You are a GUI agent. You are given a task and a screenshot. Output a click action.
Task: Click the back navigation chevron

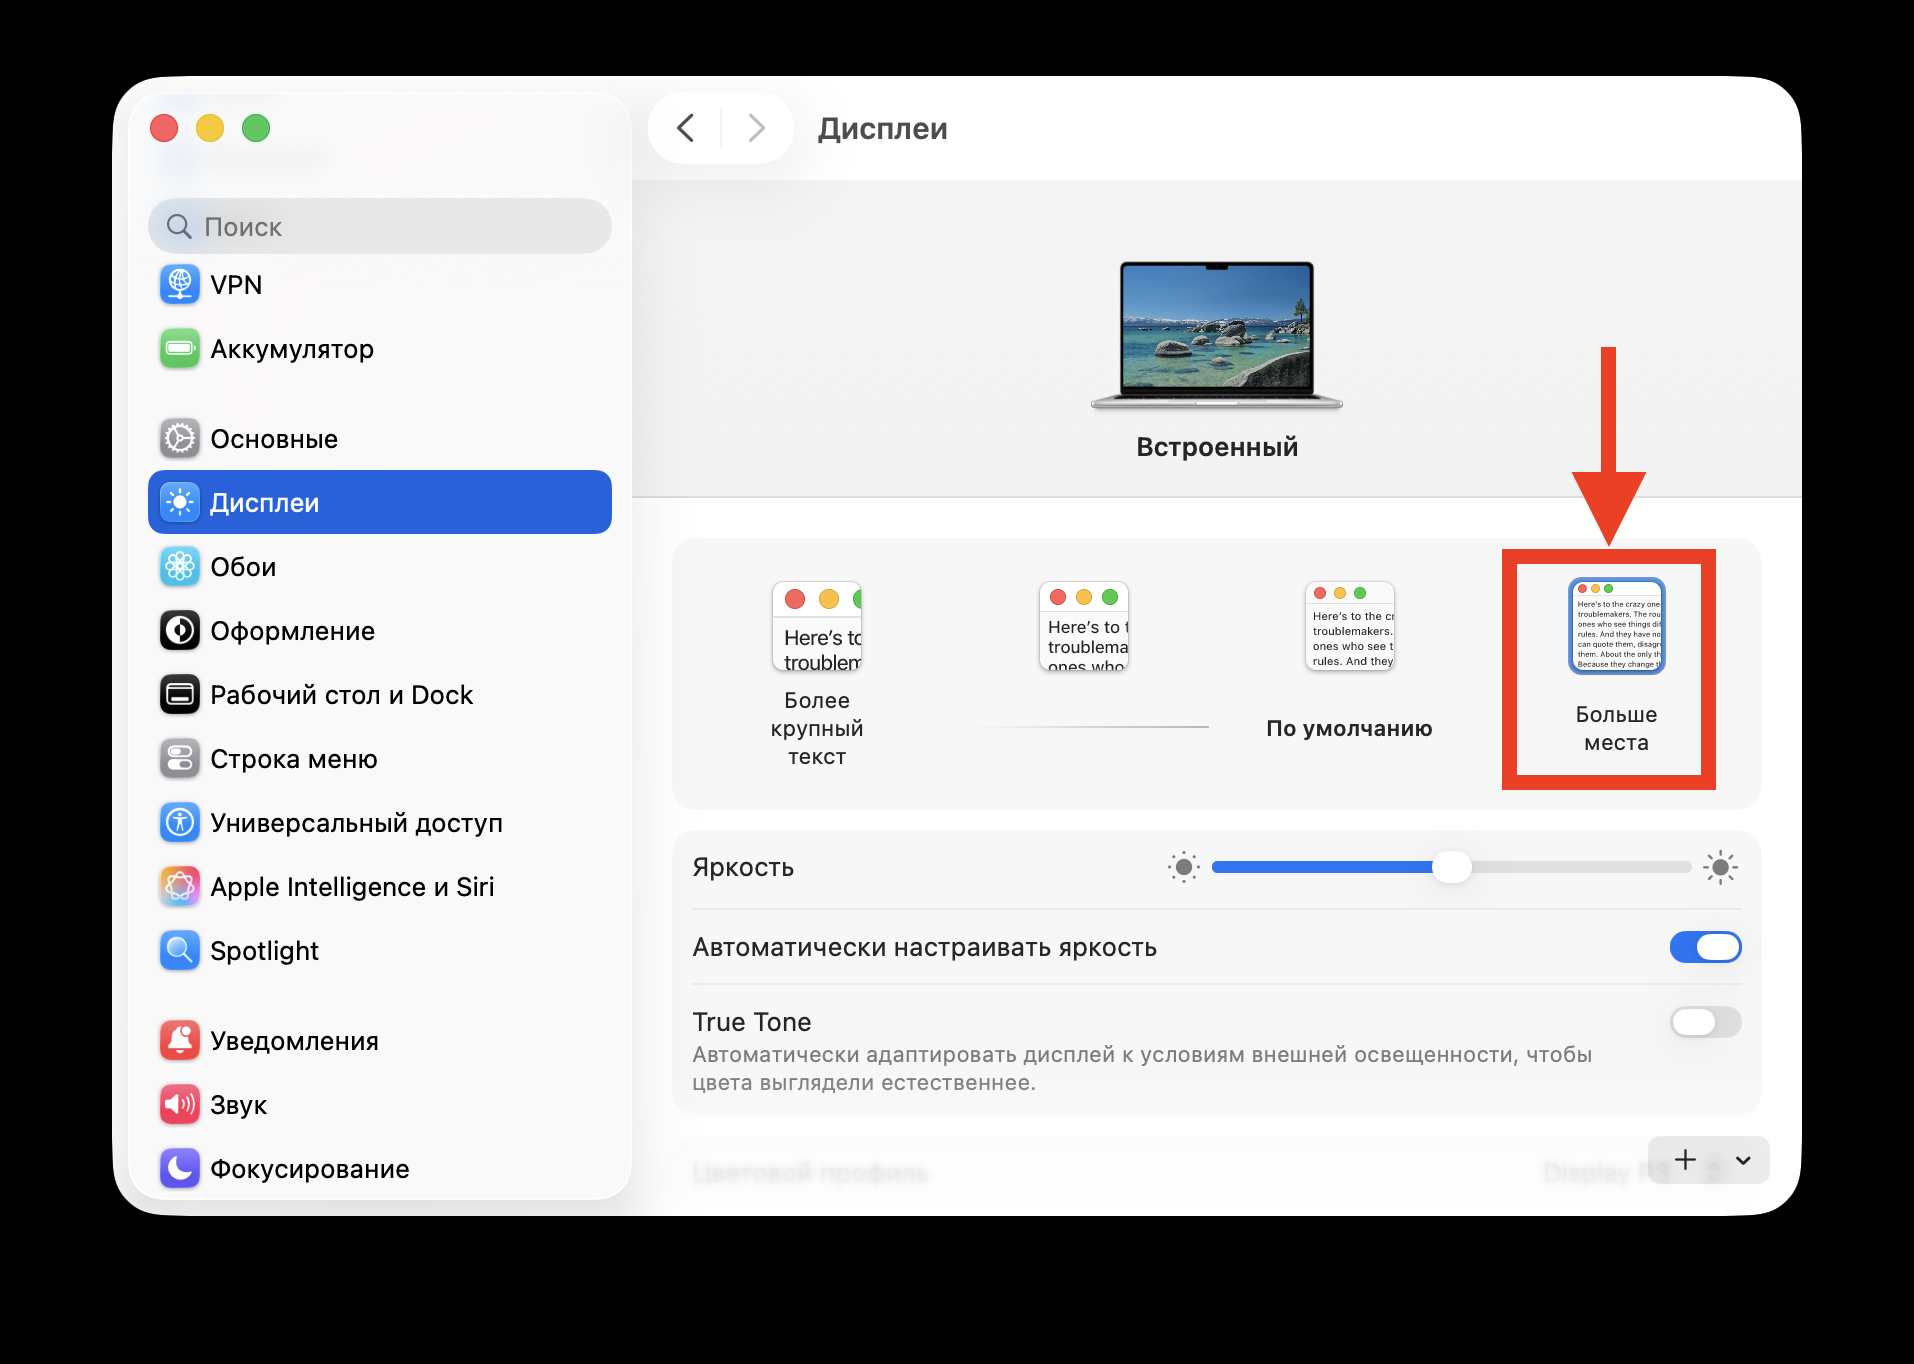click(x=686, y=128)
